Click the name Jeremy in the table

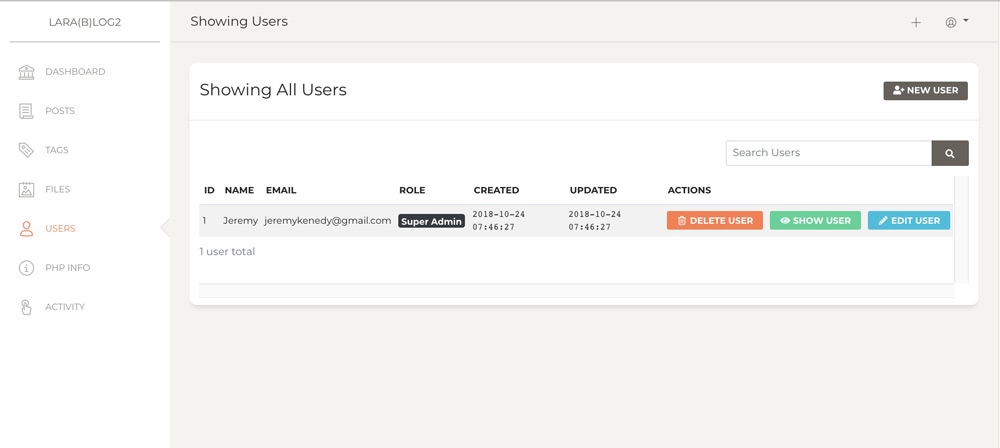tap(240, 221)
